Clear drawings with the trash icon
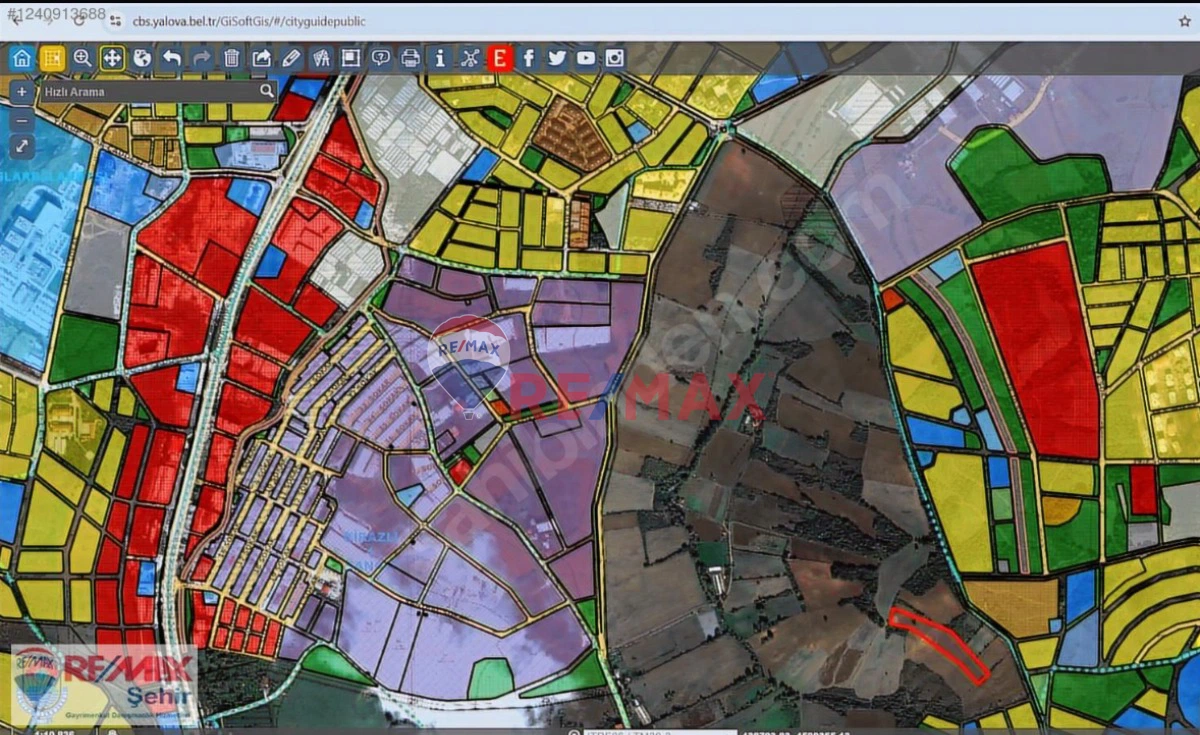Image resolution: width=1200 pixels, height=735 pixels. pos(232,58)
